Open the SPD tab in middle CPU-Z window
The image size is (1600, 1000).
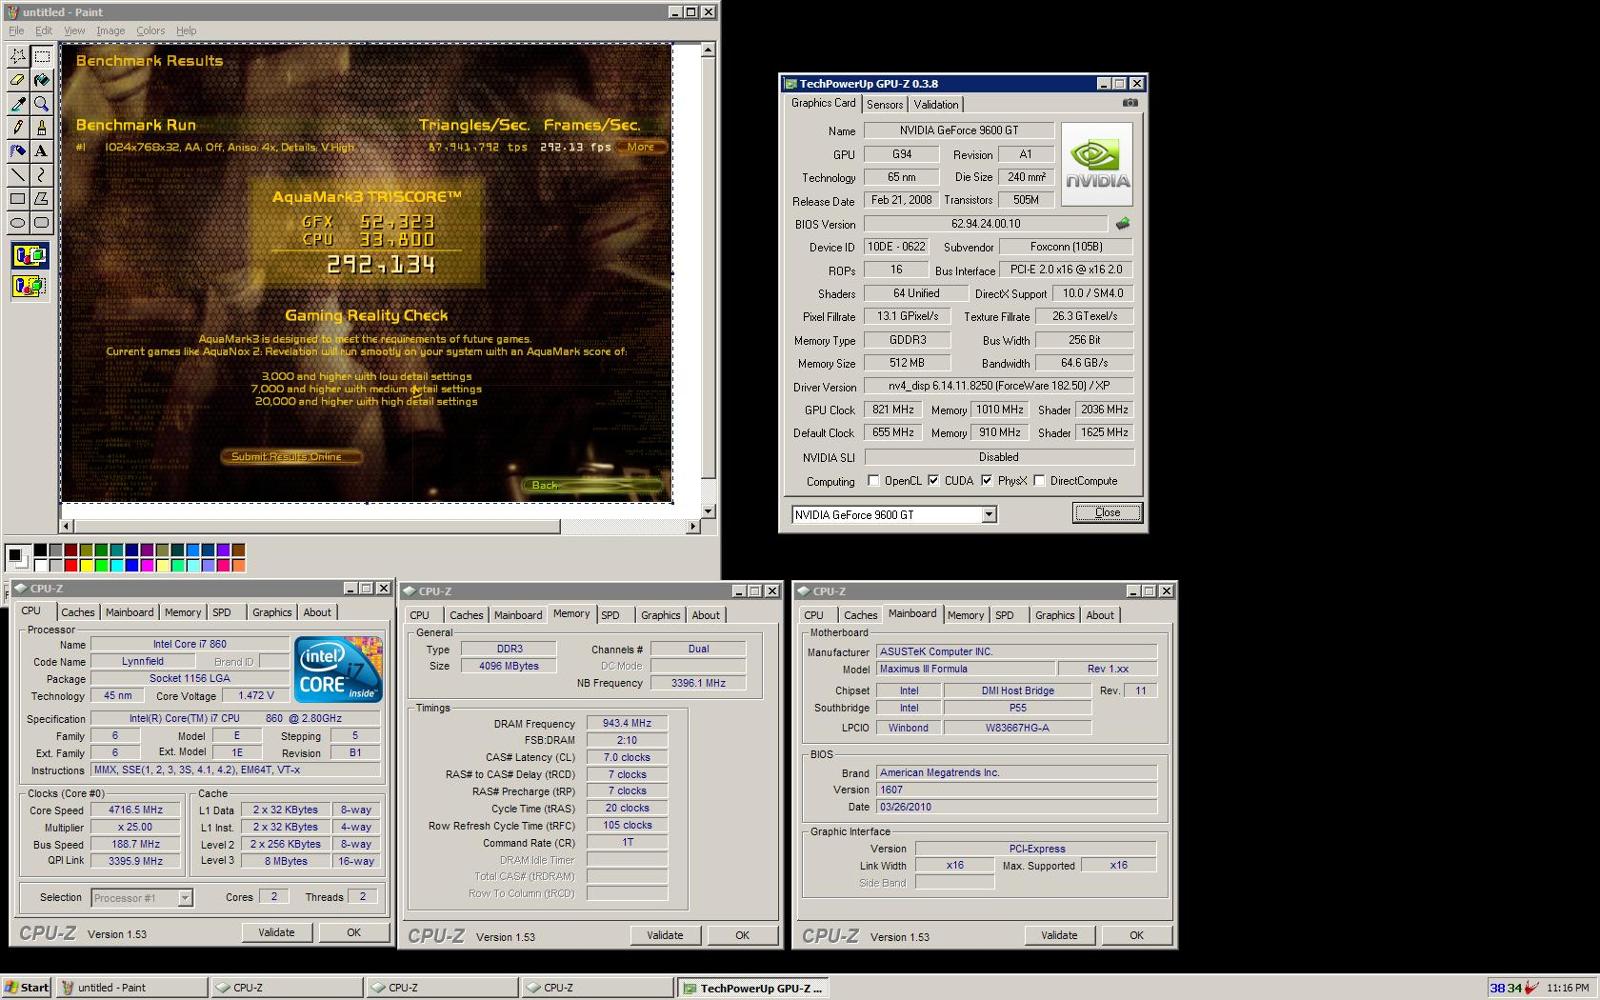click(610, 615)
